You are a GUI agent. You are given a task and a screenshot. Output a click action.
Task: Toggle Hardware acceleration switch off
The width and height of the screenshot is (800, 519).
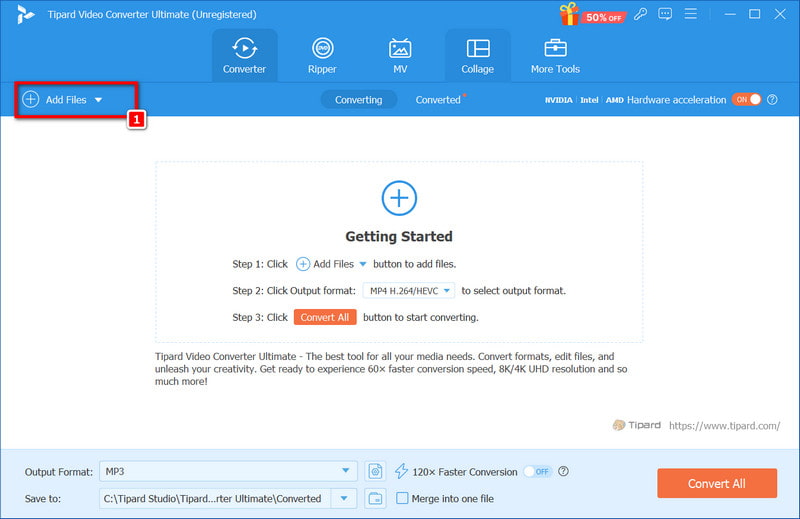pyautogui.click(x=746, y=100)
